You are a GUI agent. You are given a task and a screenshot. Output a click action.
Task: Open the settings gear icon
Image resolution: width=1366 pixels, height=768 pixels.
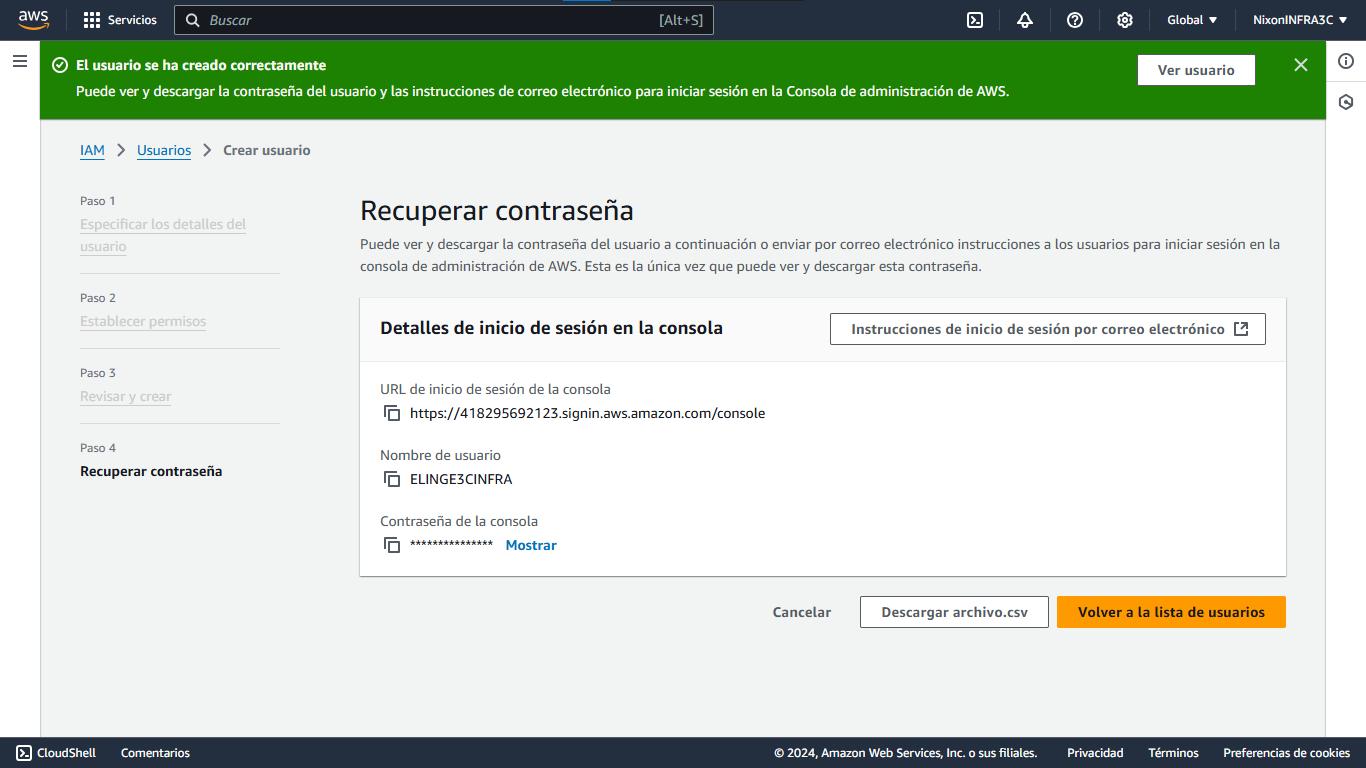pyautogui.click(x=1125, y=20)
